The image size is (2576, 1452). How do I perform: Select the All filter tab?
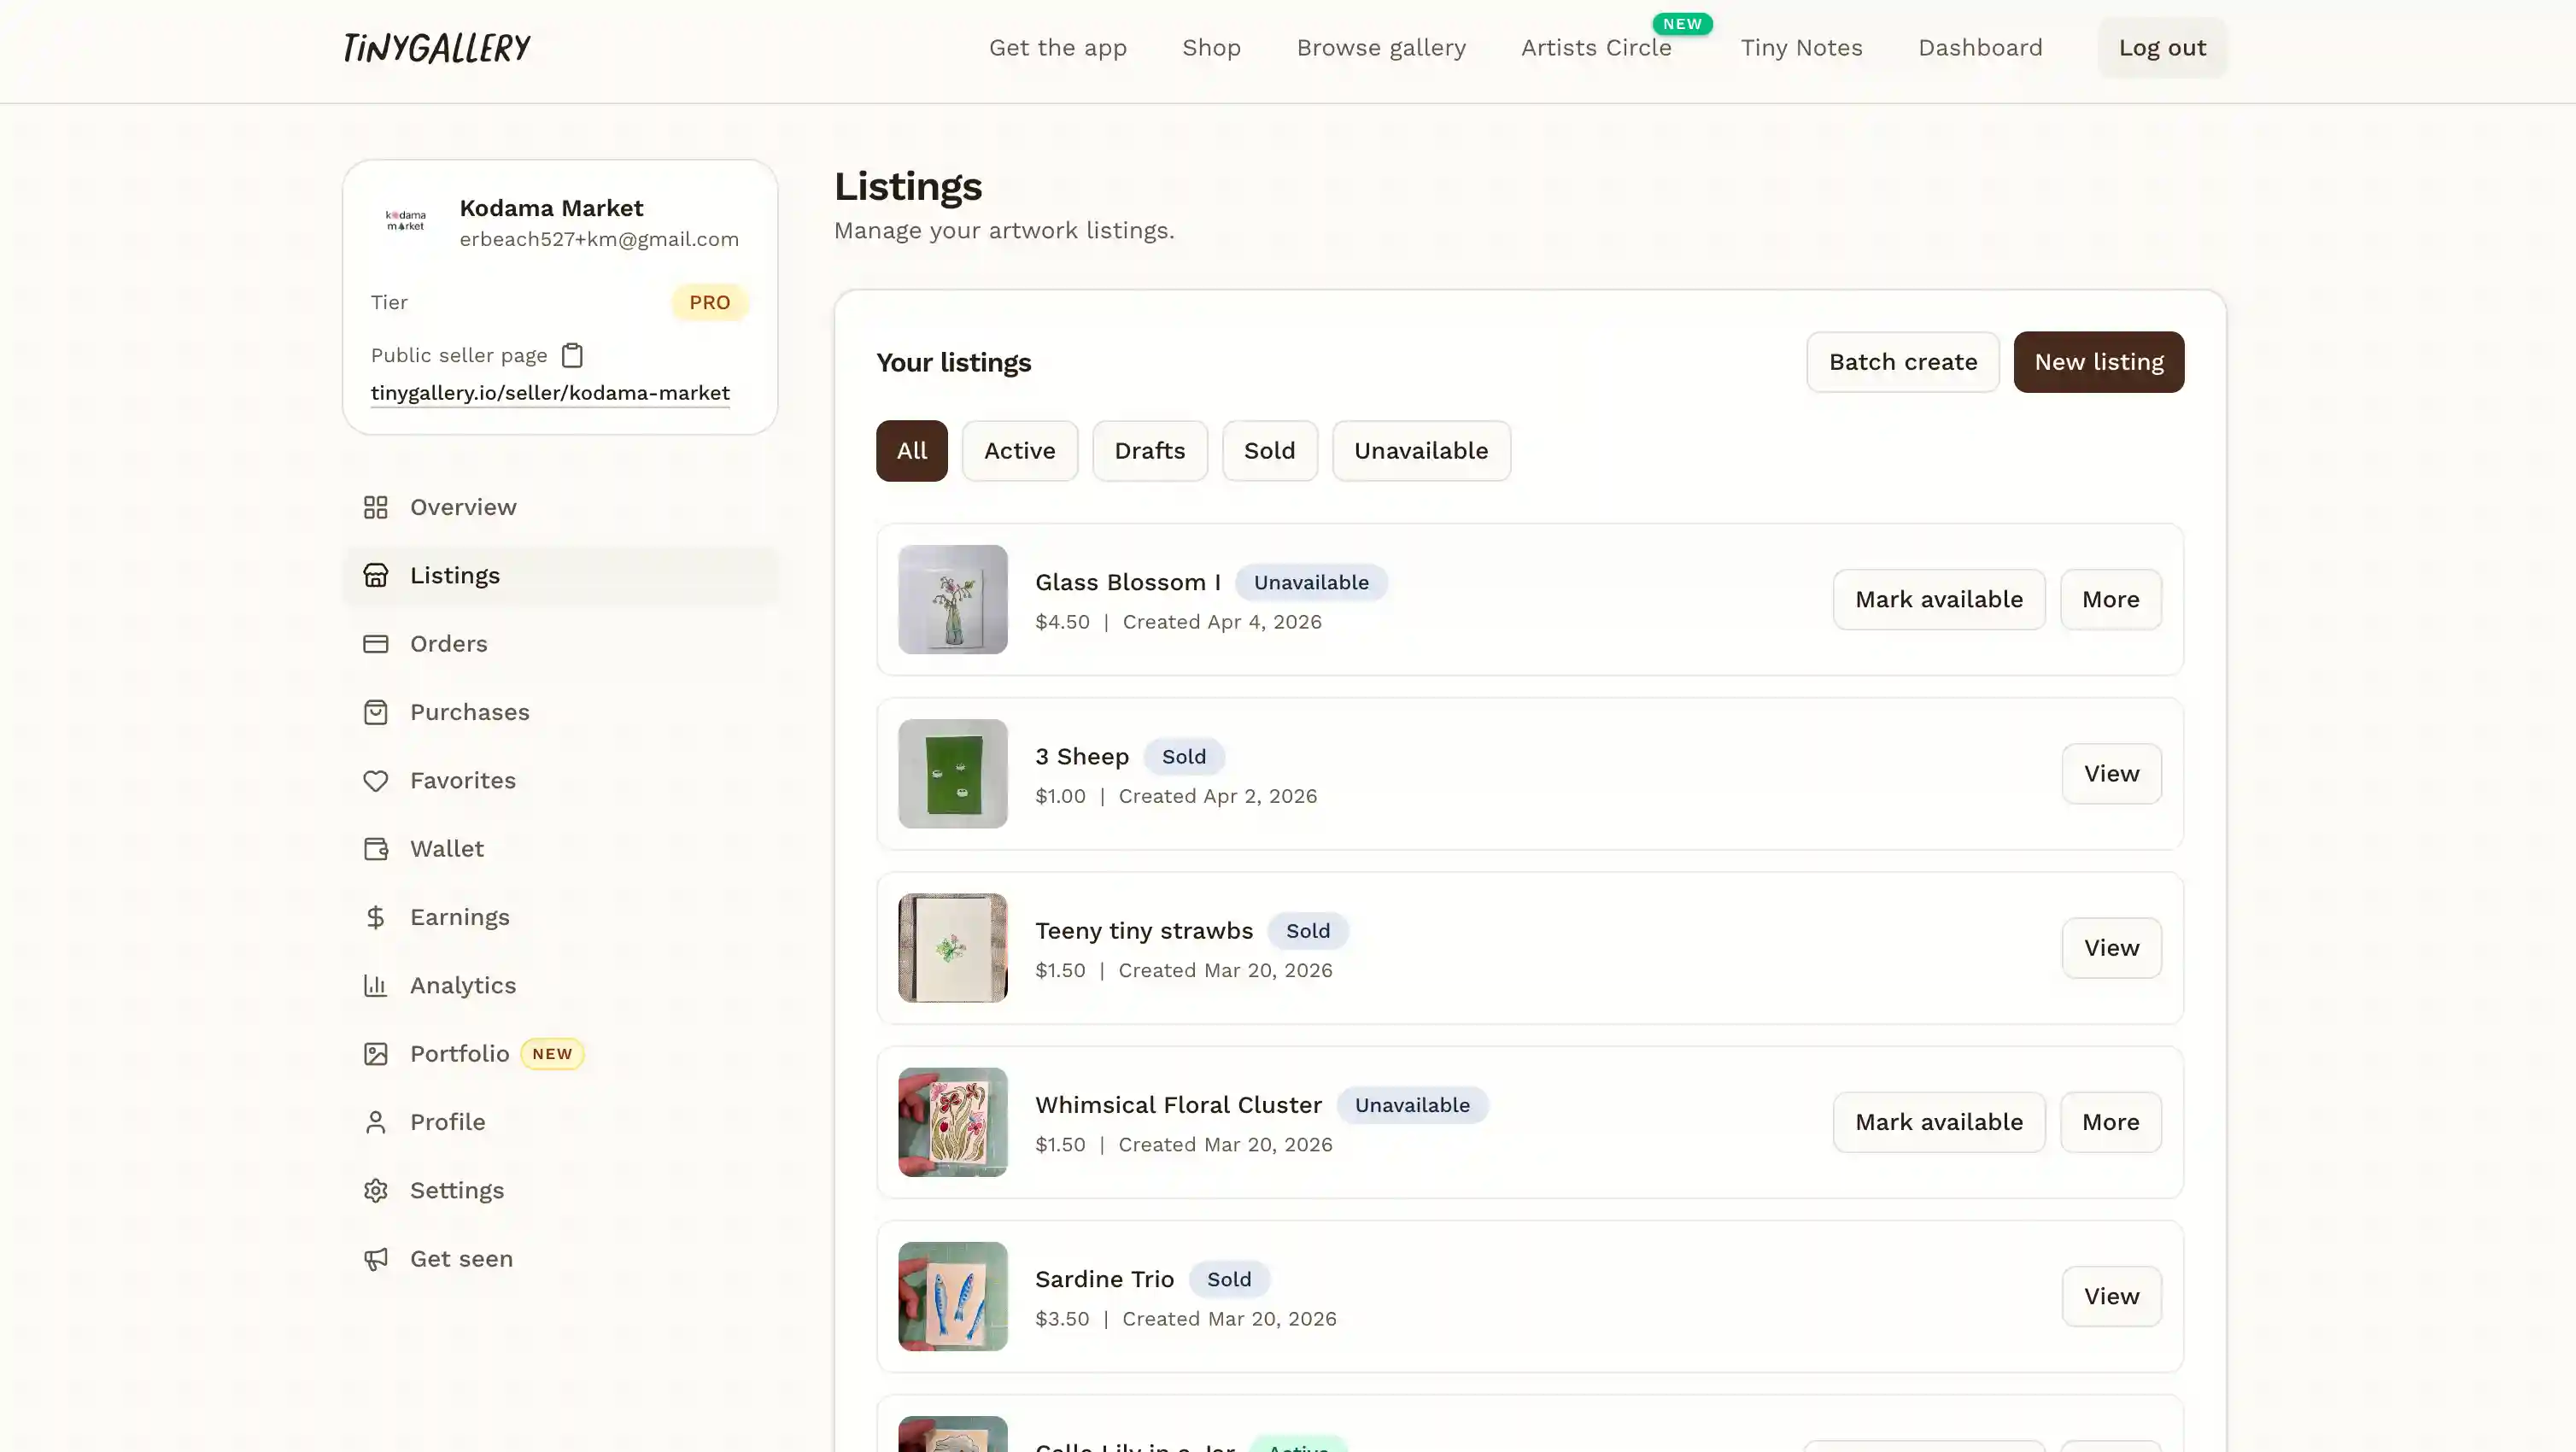click(x=911, y=451)
